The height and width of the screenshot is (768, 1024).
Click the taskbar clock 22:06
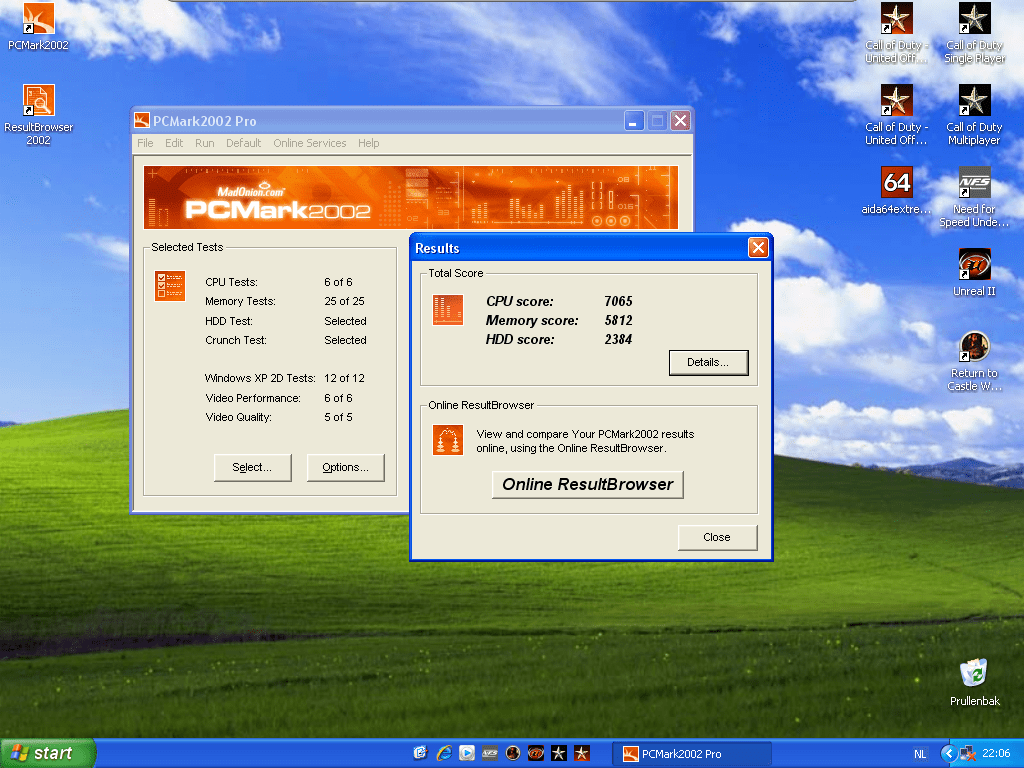(996, 754)
